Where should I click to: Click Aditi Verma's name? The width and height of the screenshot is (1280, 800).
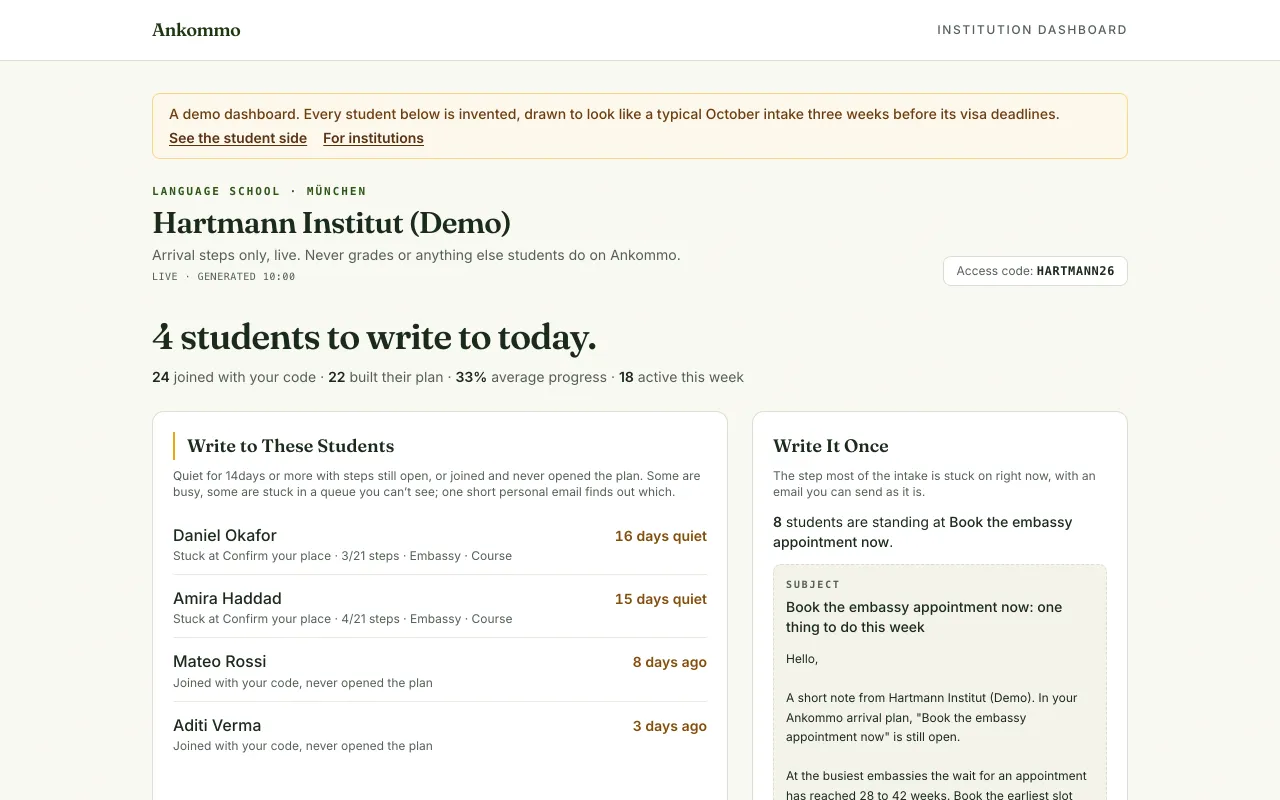point(217,725)
